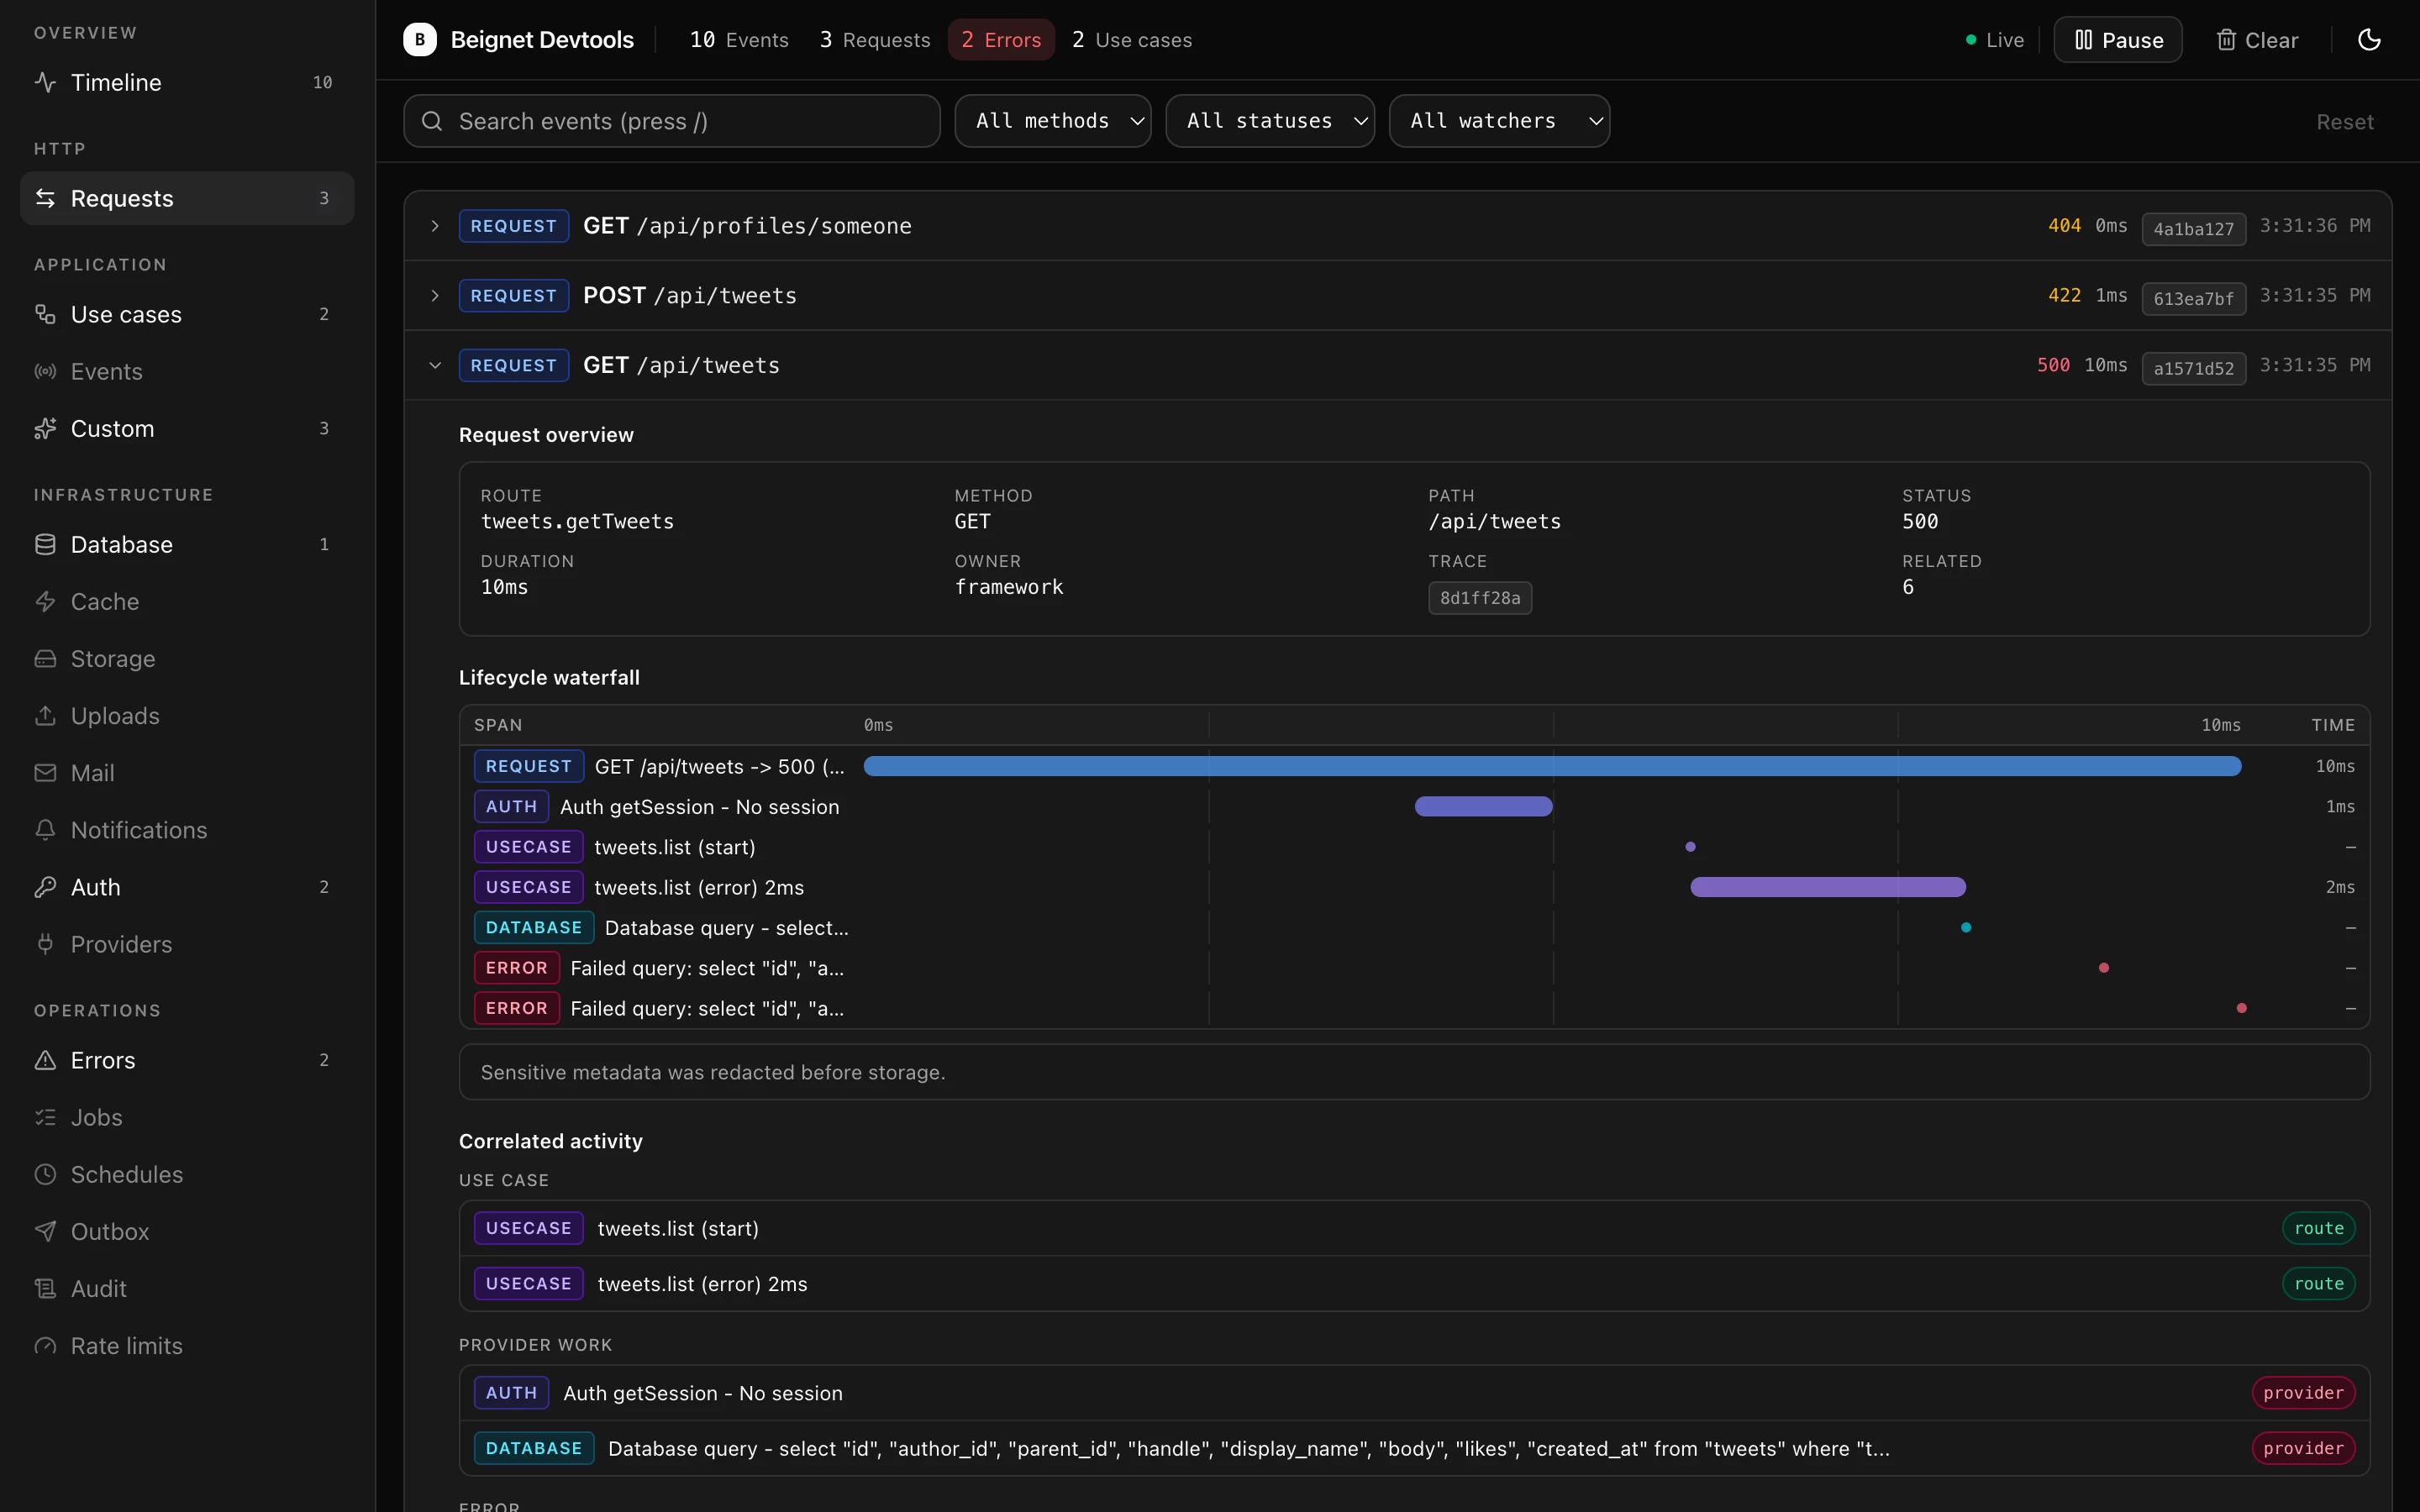
Task: Click the Database cylinder icon
Action: pyautogui.click(x=45, y=544)
